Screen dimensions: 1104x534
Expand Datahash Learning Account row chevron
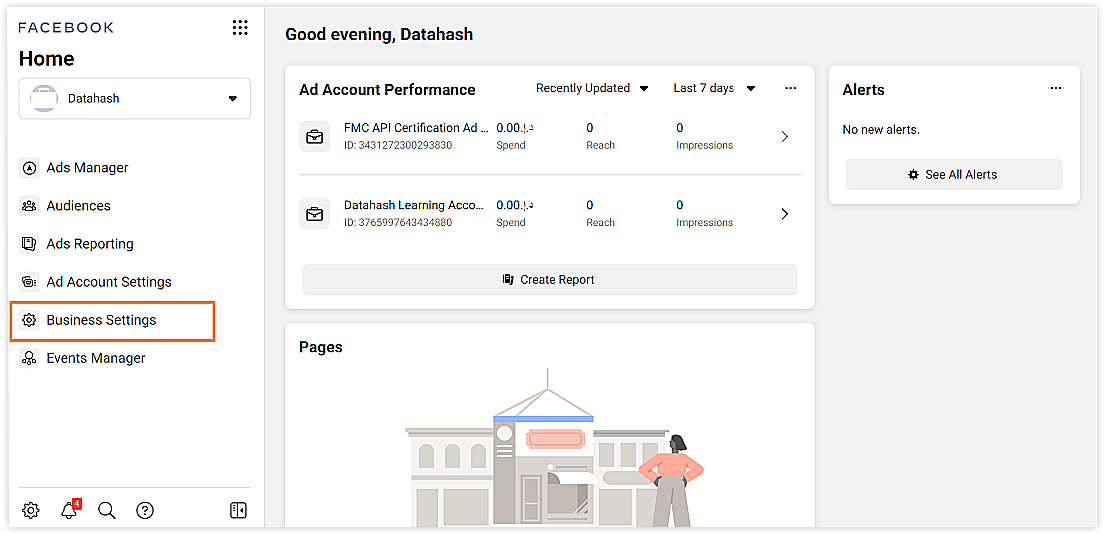(x=785, y=213)
